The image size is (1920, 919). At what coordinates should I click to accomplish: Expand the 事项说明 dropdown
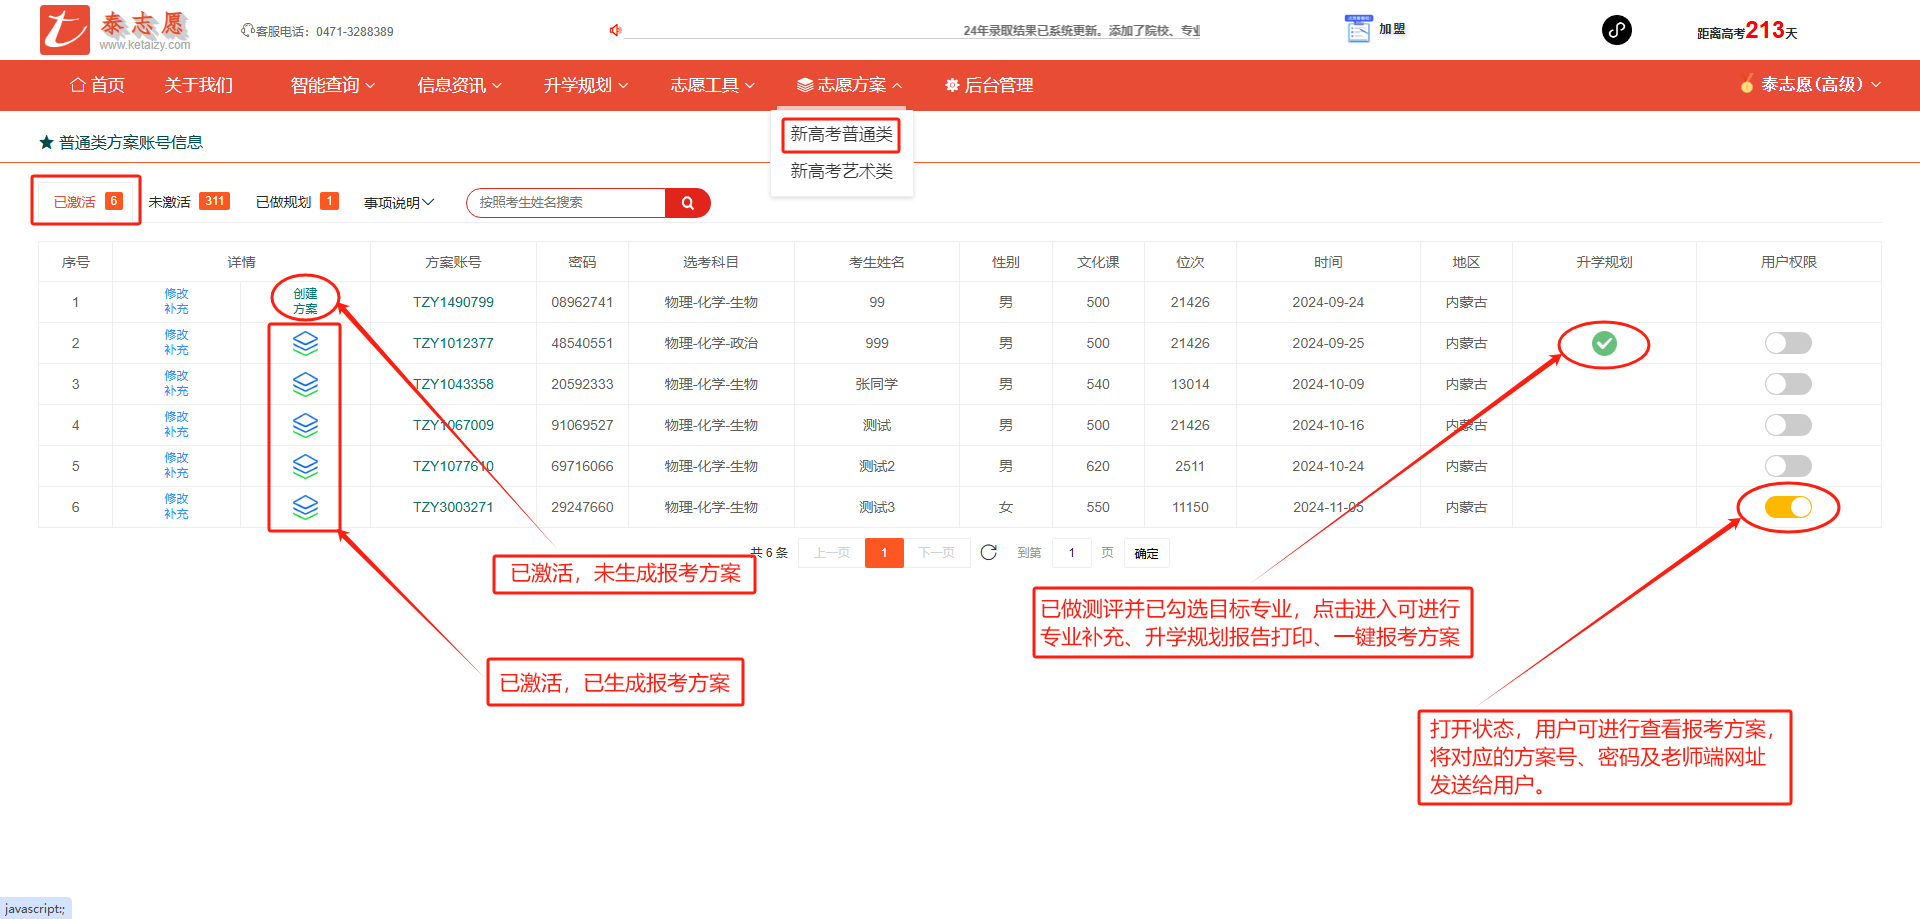[x=398, y=203]
